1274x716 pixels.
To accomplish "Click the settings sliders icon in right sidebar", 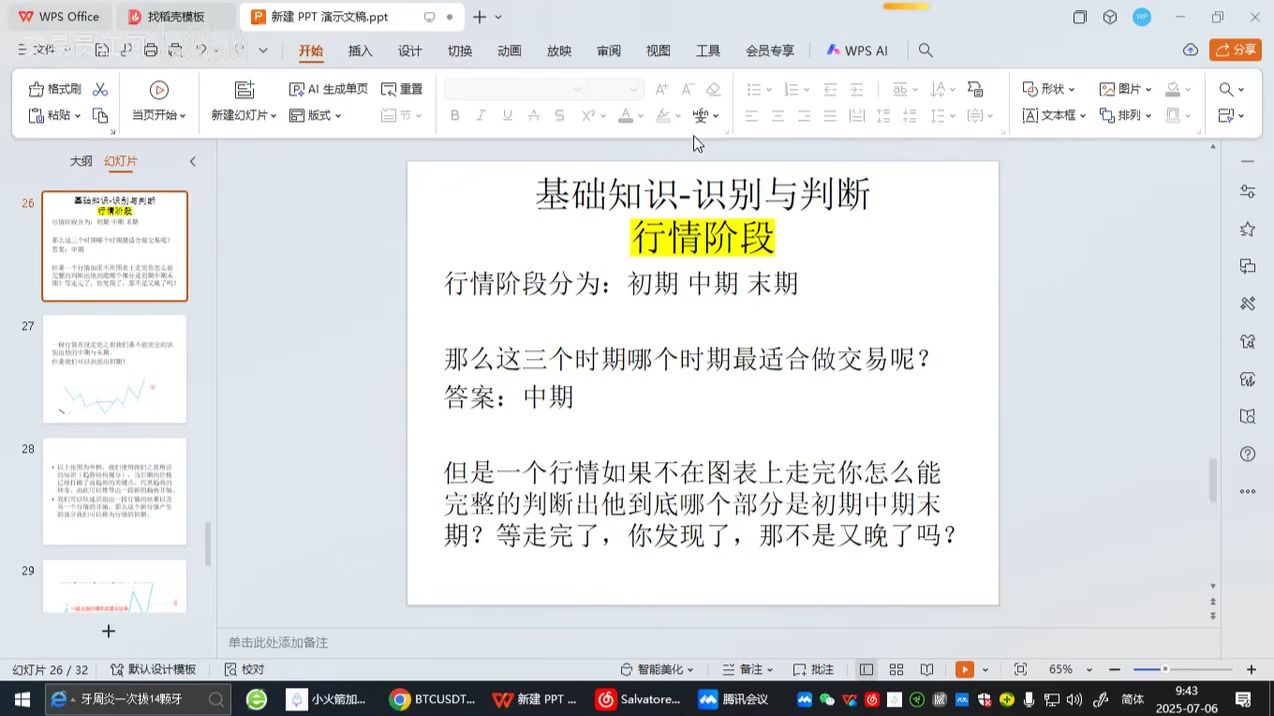I will point(1247,191).
